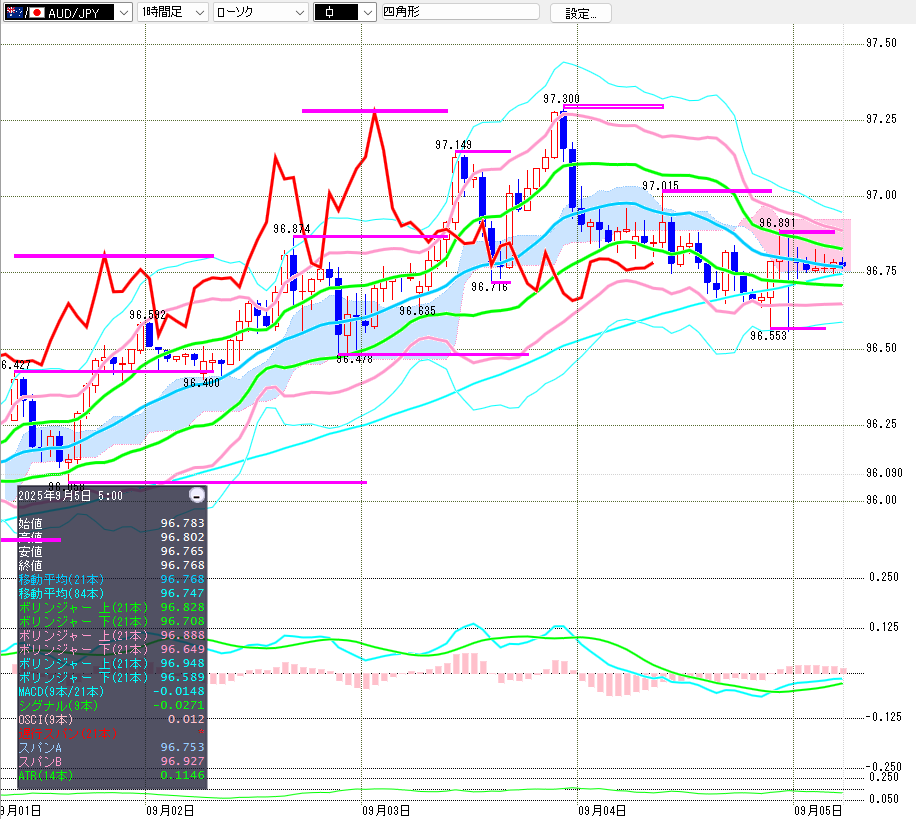Image resolution: width=916 pixels, height=819 pixels.
Task: Collapse the data panel with minus icon
Action: tap(197, 495)
